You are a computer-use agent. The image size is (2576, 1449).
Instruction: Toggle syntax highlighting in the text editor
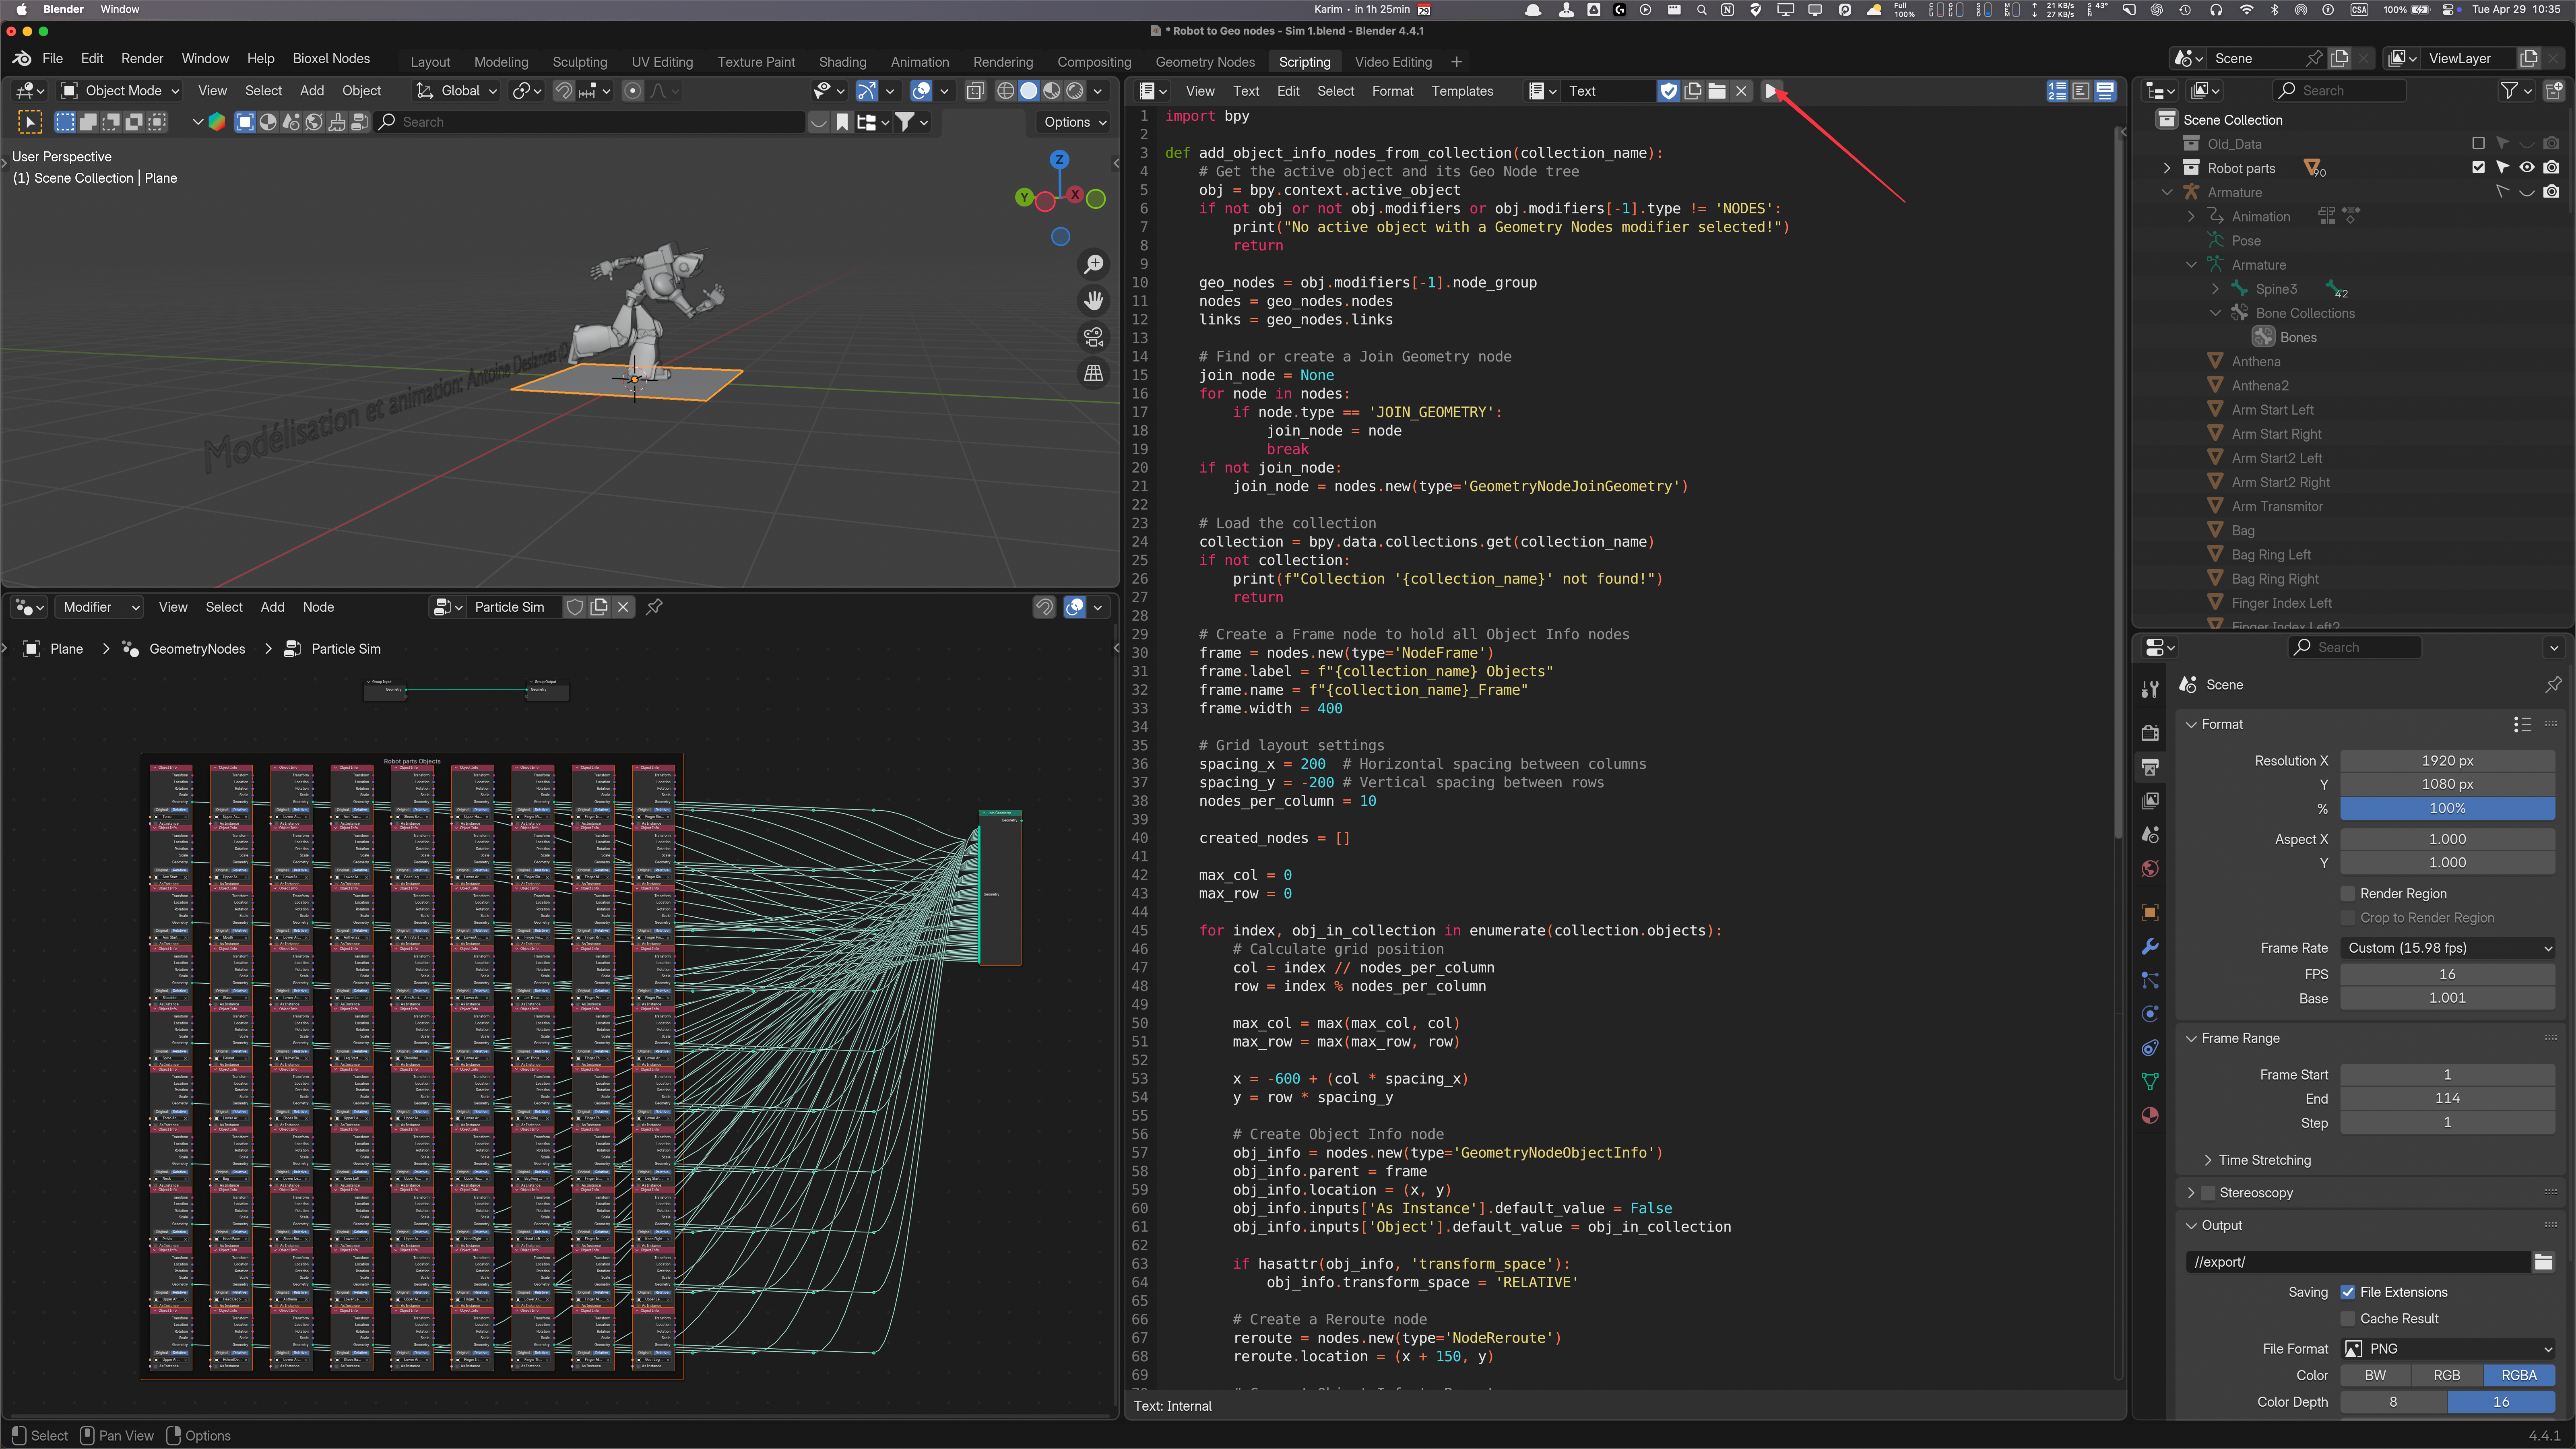click(2105, 91)
